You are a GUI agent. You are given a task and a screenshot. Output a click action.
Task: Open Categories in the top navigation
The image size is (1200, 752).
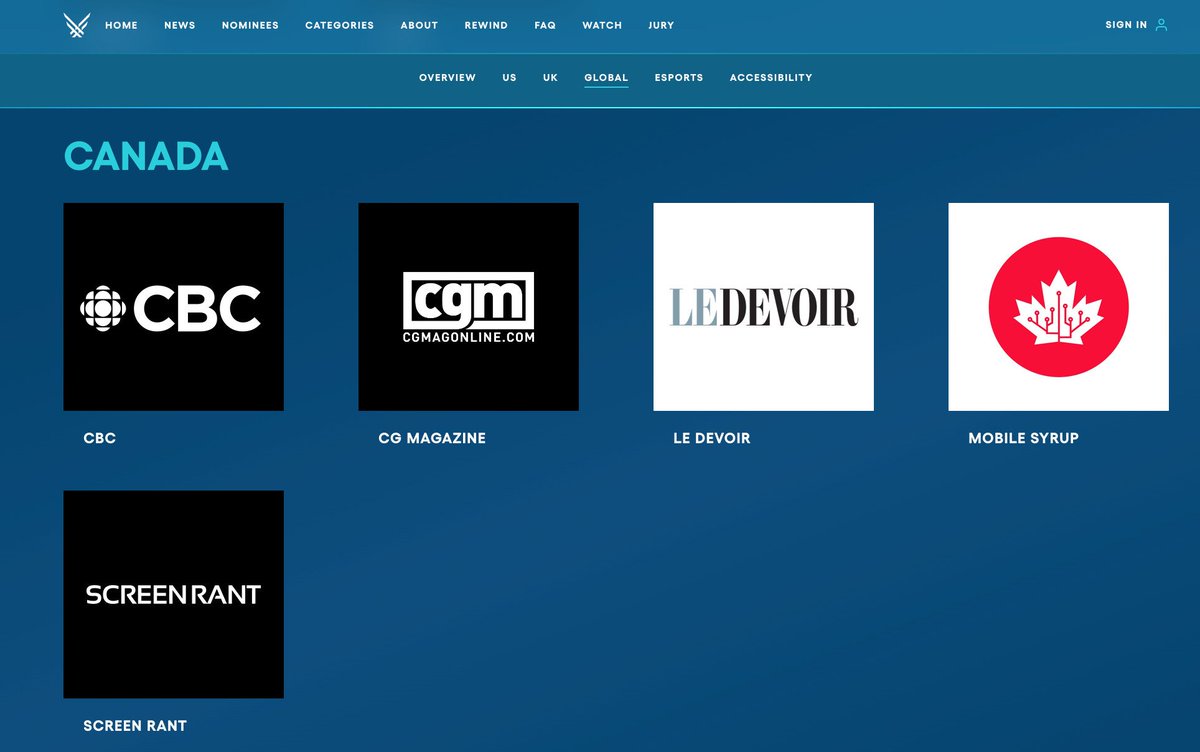point(340,25)
